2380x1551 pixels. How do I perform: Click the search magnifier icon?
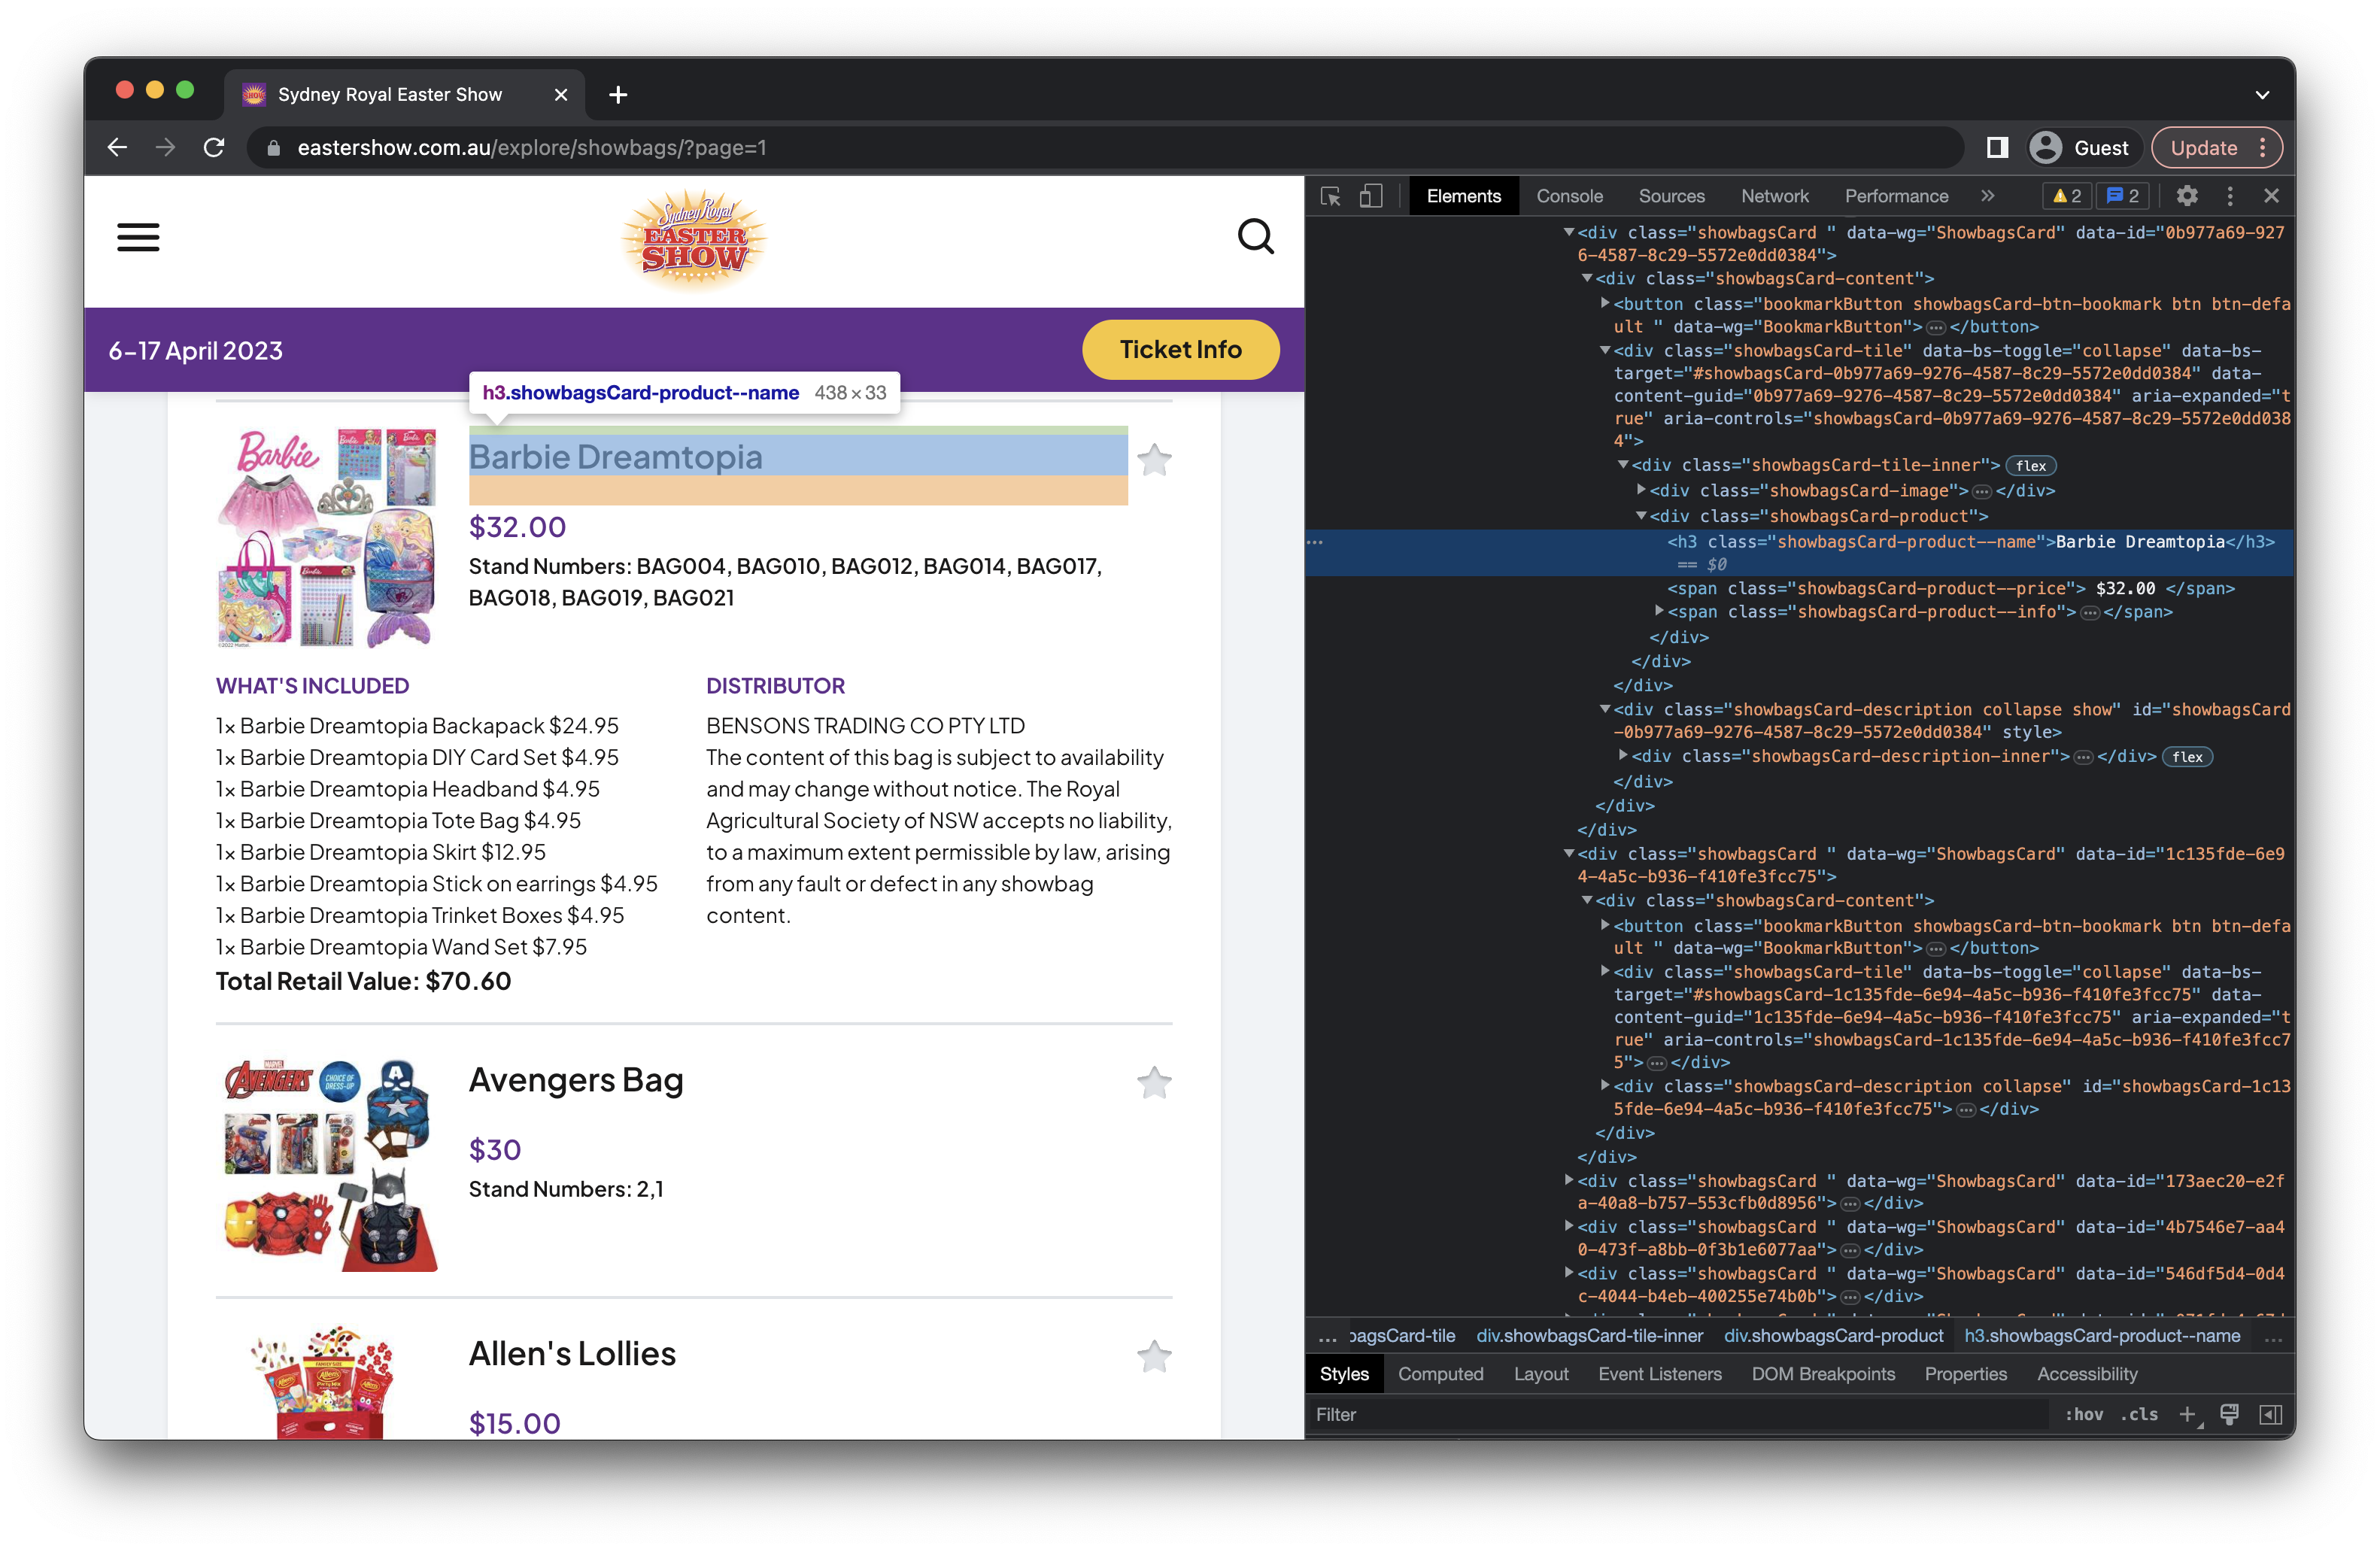click(1255, 237)
